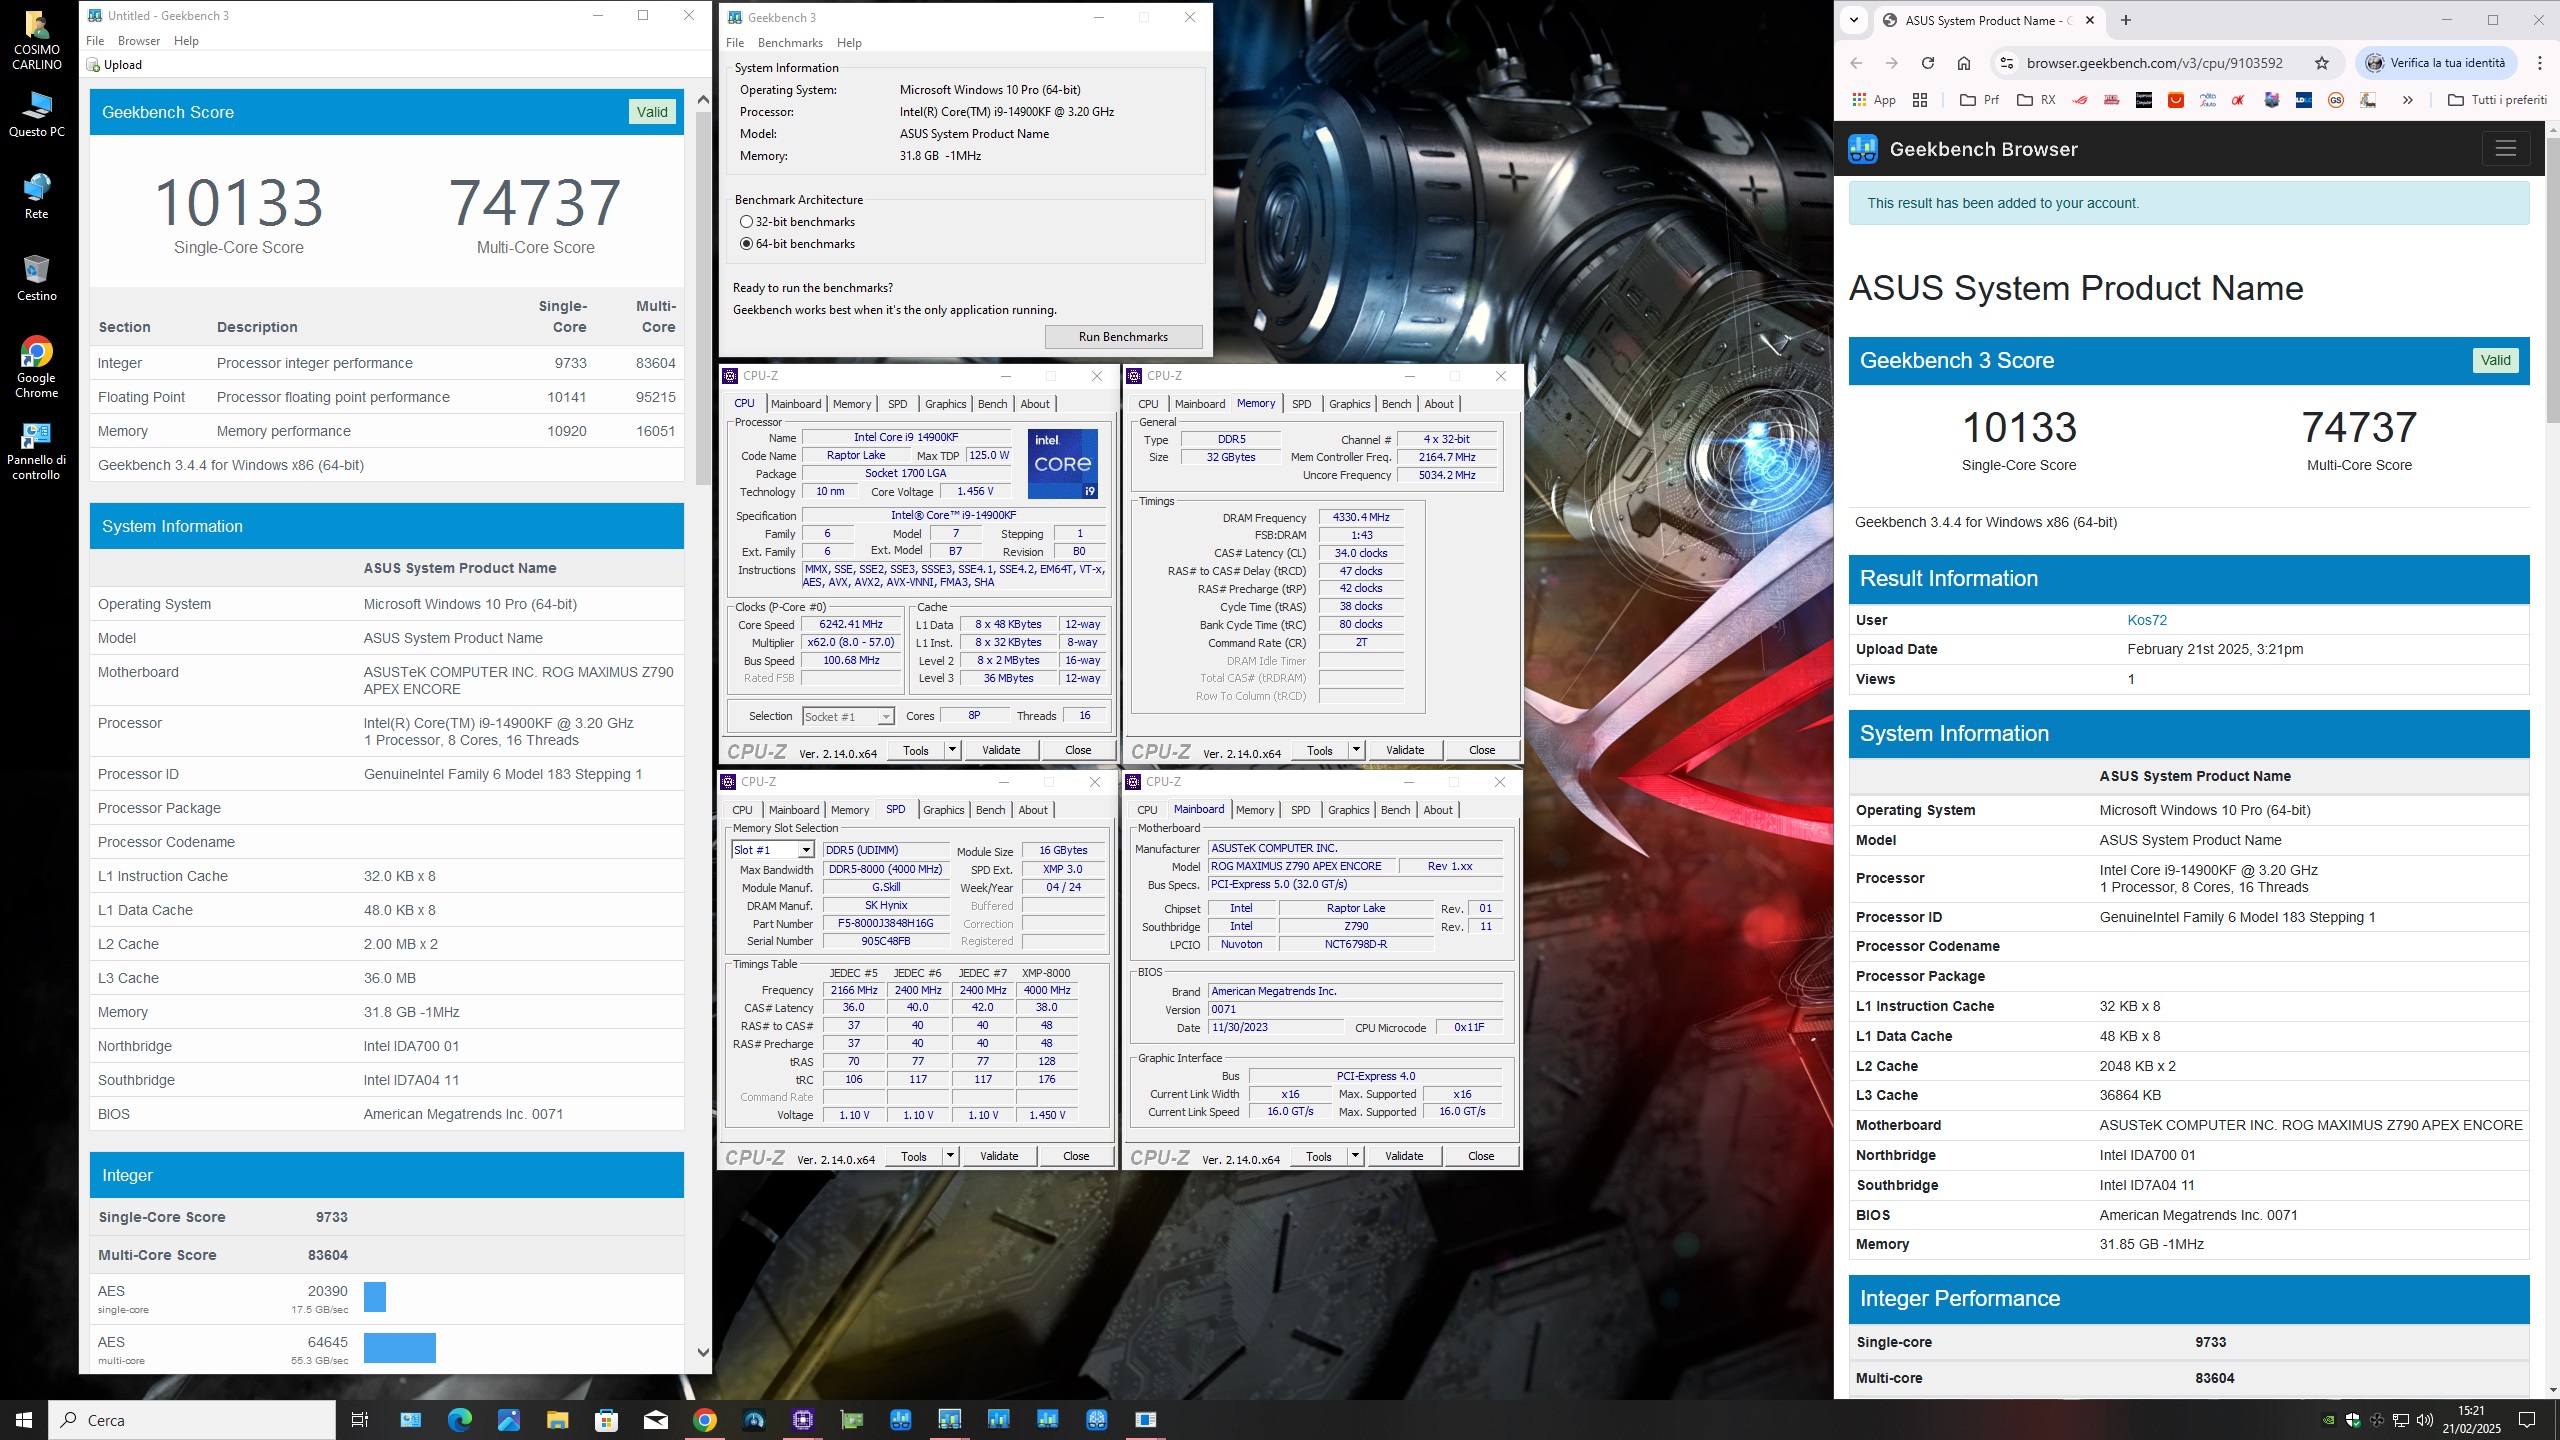Open Microsoft Store from the taskbar
This screenshot has width=2560, height=1440.
click(x=606, y=1420)
